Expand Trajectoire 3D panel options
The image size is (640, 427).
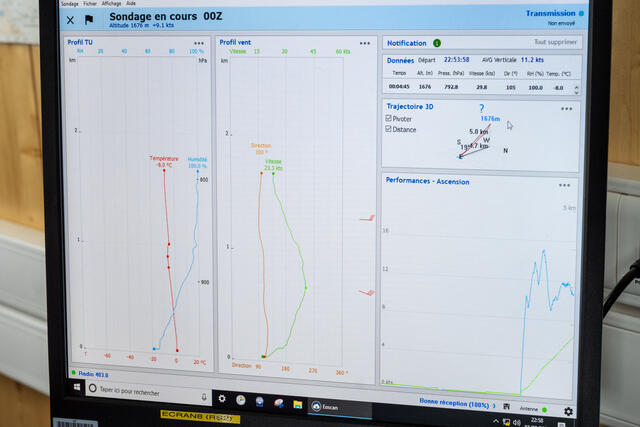[566, 108]
